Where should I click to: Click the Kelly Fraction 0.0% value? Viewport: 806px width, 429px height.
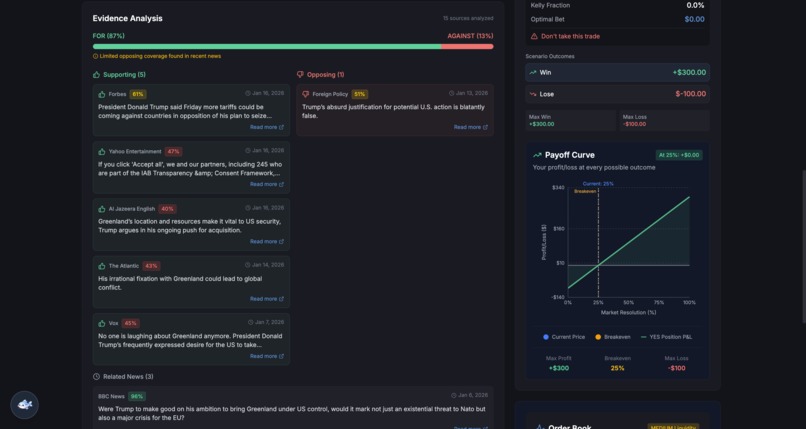pyautogui.click(x=695, y=5)
